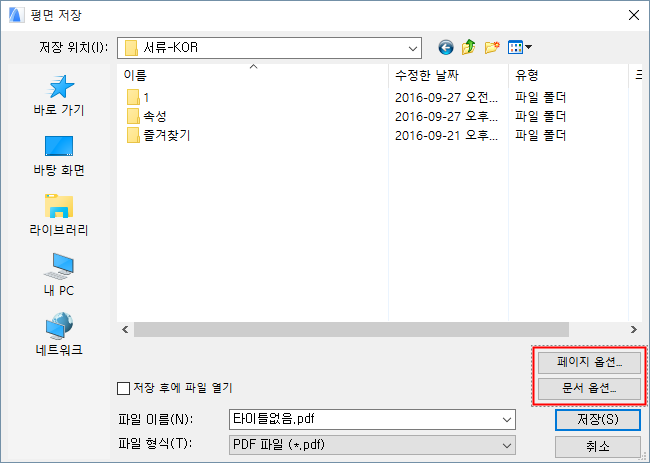Image resolution: width=650 pixels, height=463 pixels.
Task: Open the view menu icon
Action: coord(520,48)
